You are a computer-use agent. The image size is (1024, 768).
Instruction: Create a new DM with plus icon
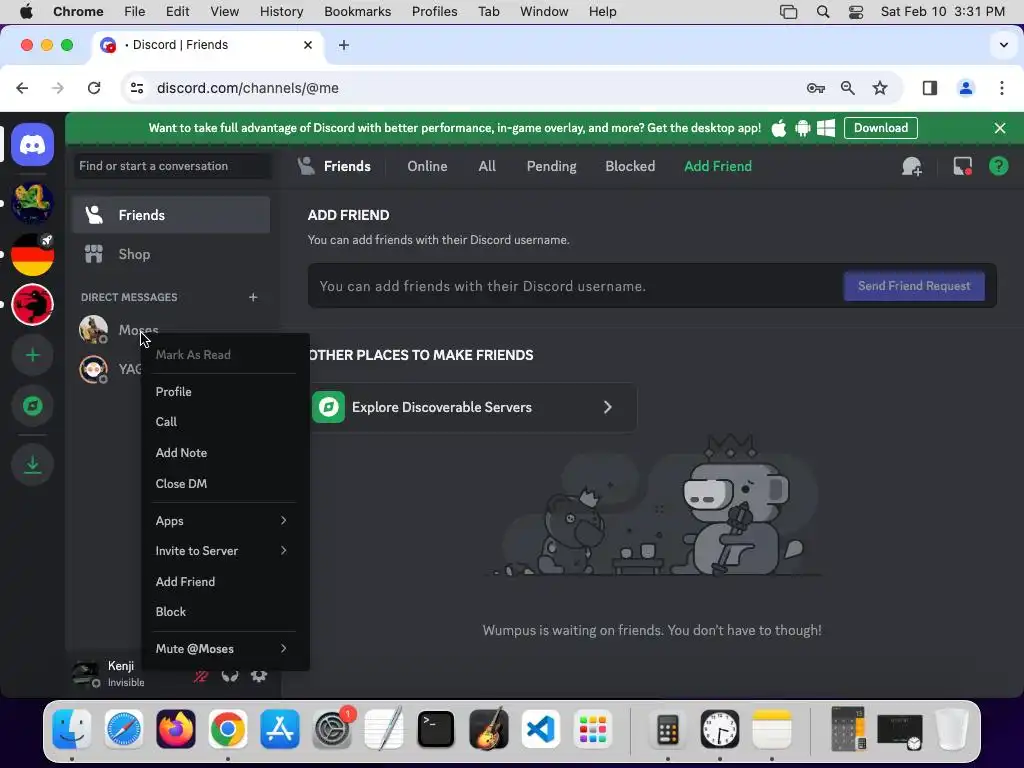point(253,297)
